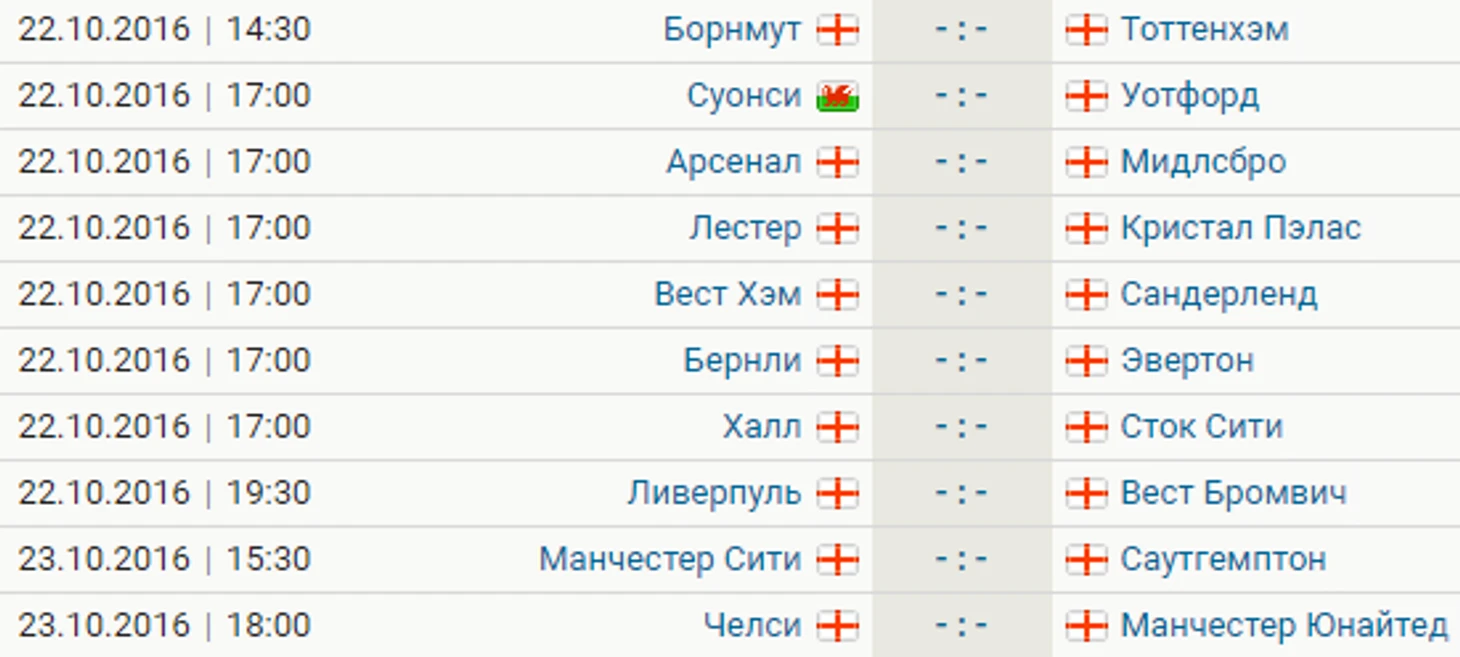Open the Манчестер Сити team link
The image size is (1460, 657).
[x=670, y=559]
